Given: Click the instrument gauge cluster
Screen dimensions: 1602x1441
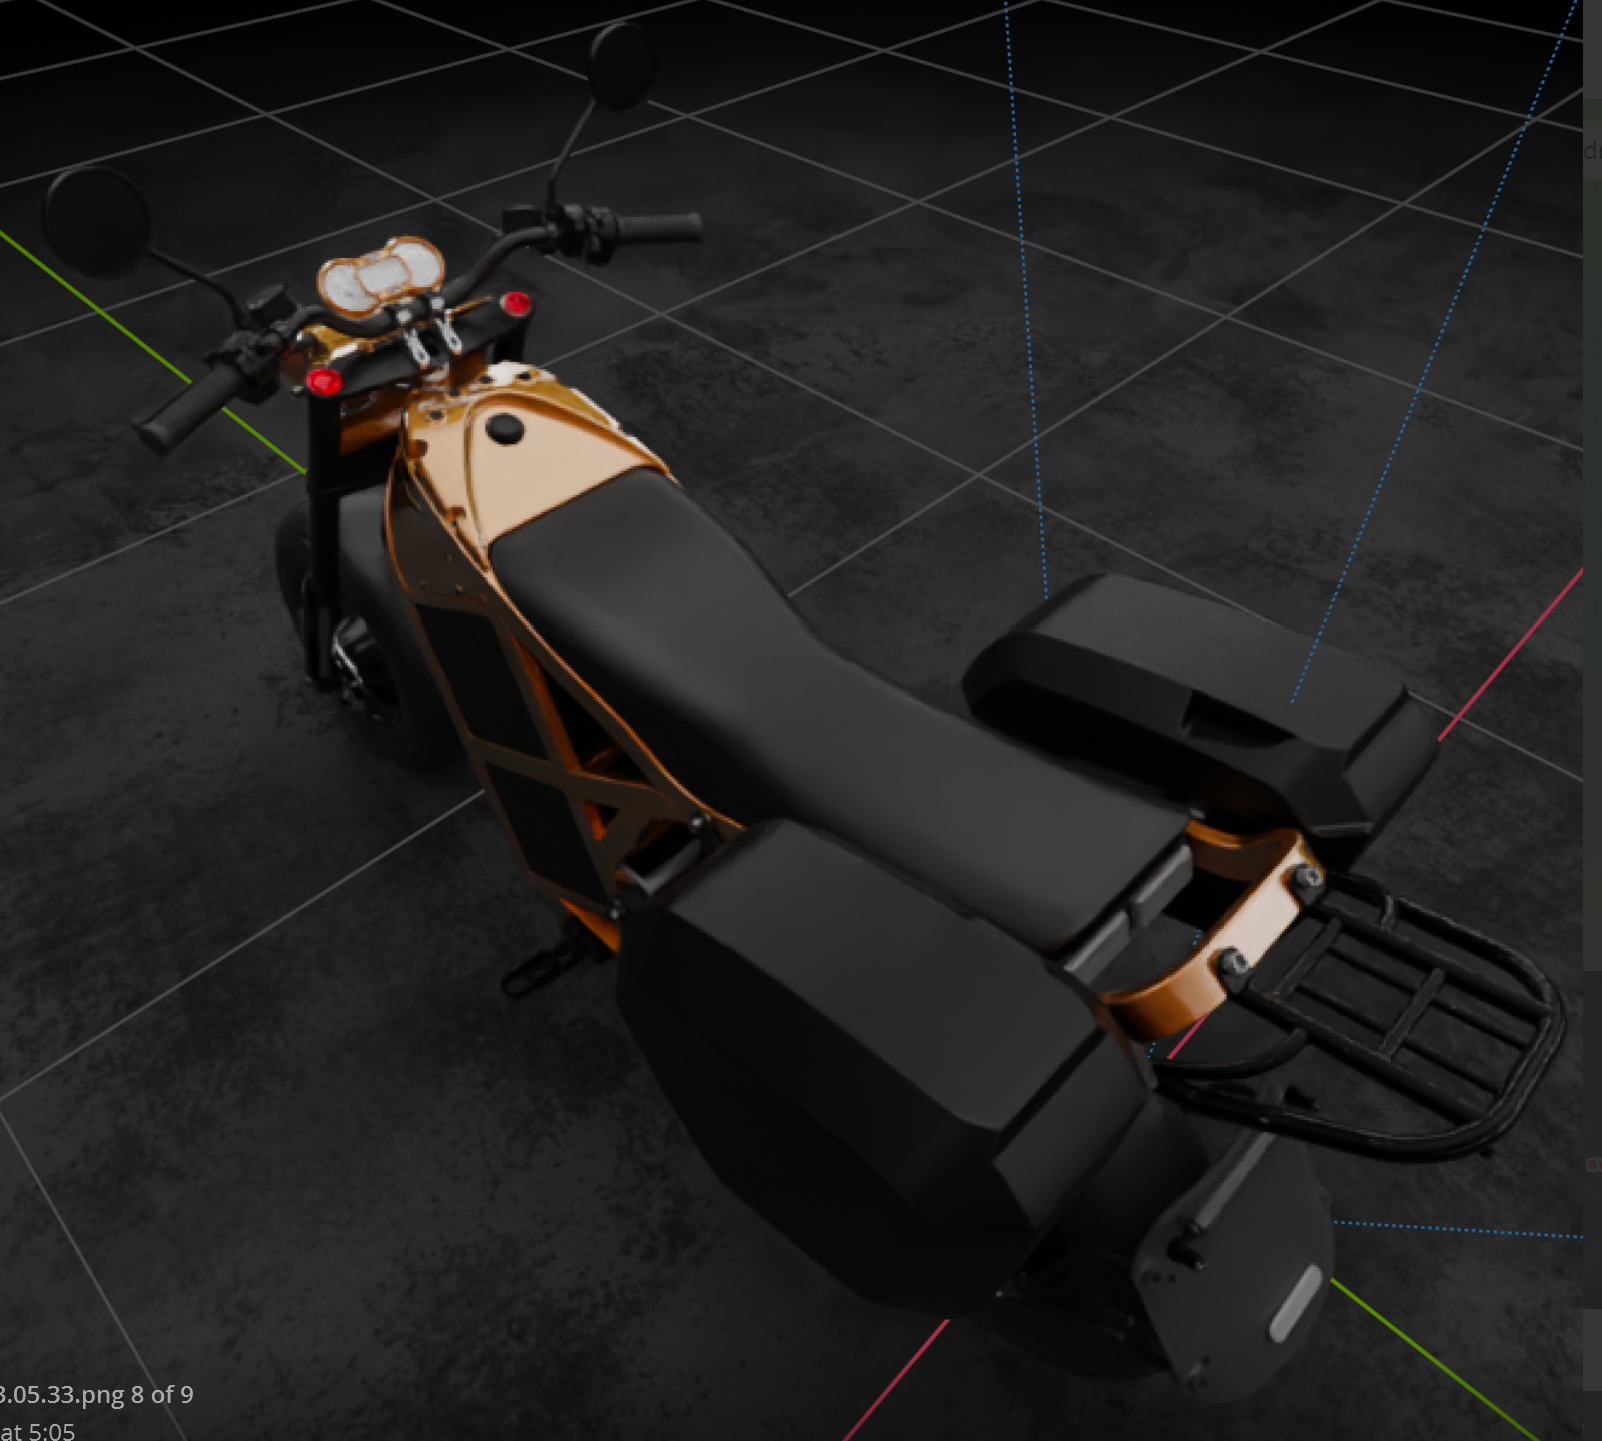Looking at the screenshot, I should 381,274.
